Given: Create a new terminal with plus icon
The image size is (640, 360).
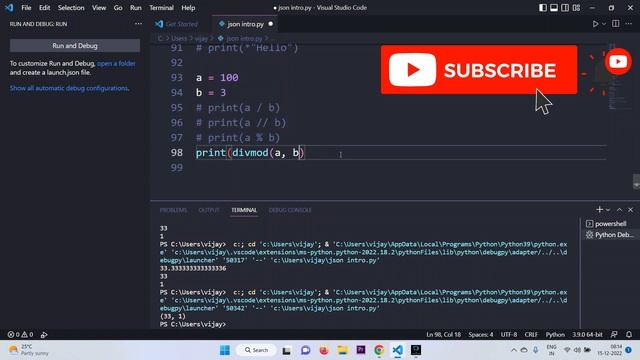Looking at the screenshot, I should (599, 209).
